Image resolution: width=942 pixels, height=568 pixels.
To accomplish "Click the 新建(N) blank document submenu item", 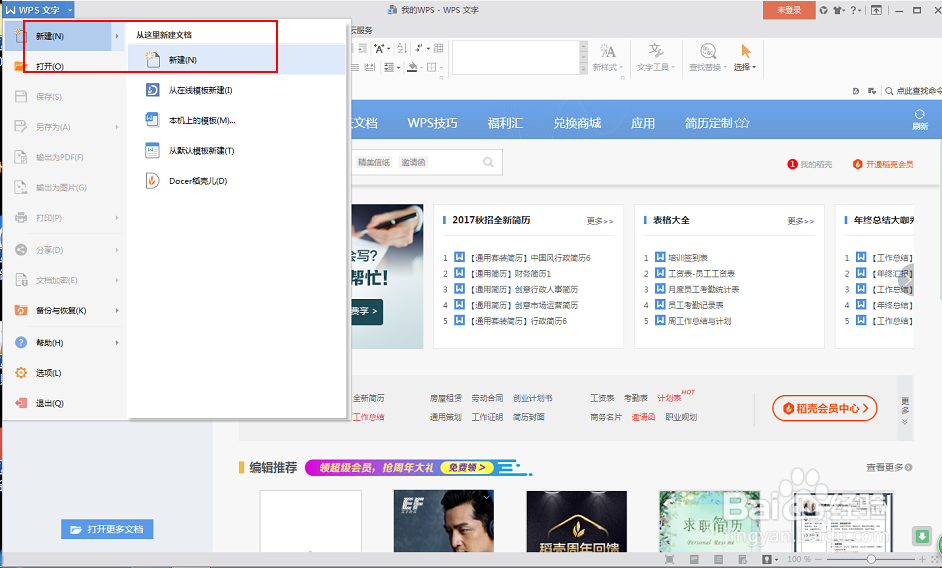I will coord(237,60).
